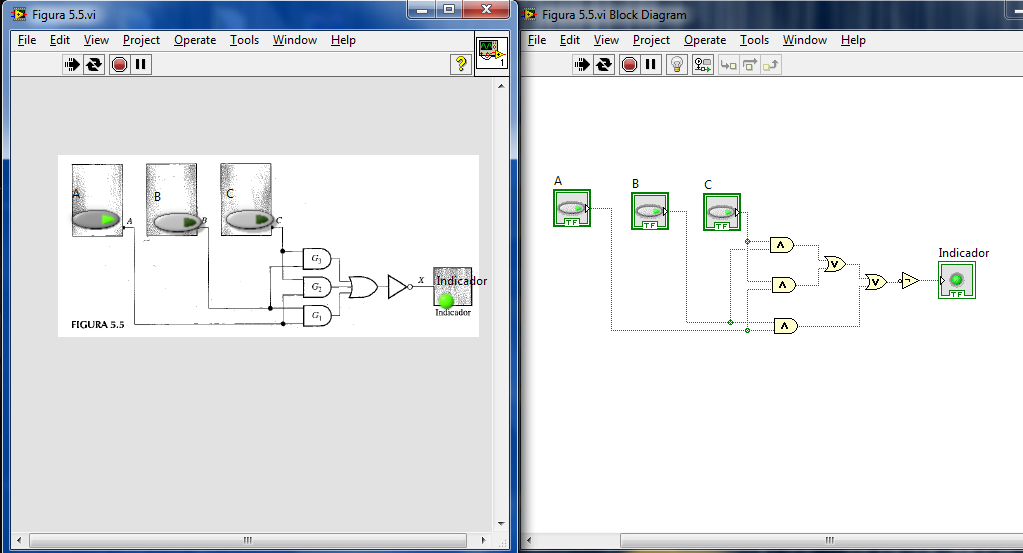Click front panel horizontal scrollbar right arrow
Screen dimensions: 1023x553
(483, 540)
